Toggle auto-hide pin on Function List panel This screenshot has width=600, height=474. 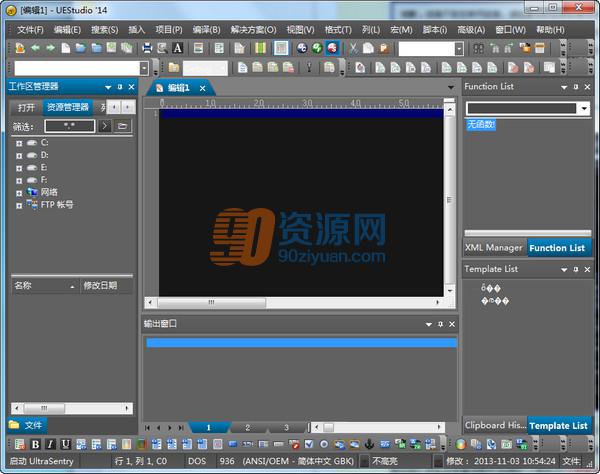[576, 87]
